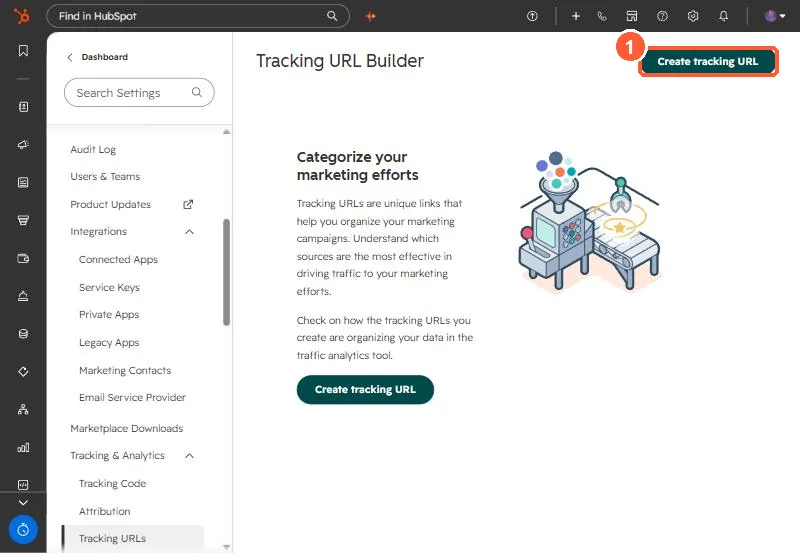Click the upgrade arrow icon in top bar

point(532,16)
